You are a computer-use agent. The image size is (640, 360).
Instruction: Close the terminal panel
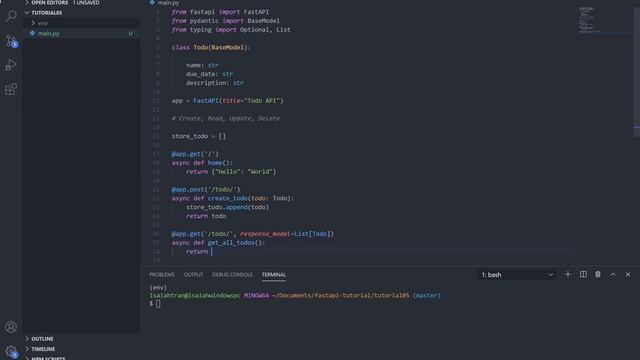tap(628, 275)
